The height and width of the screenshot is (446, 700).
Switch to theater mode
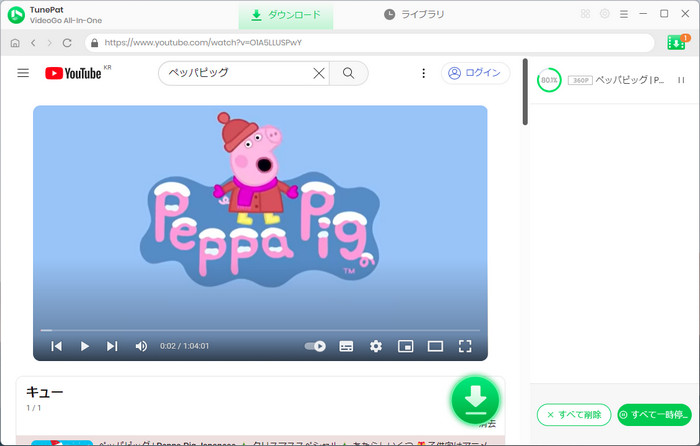435,346
